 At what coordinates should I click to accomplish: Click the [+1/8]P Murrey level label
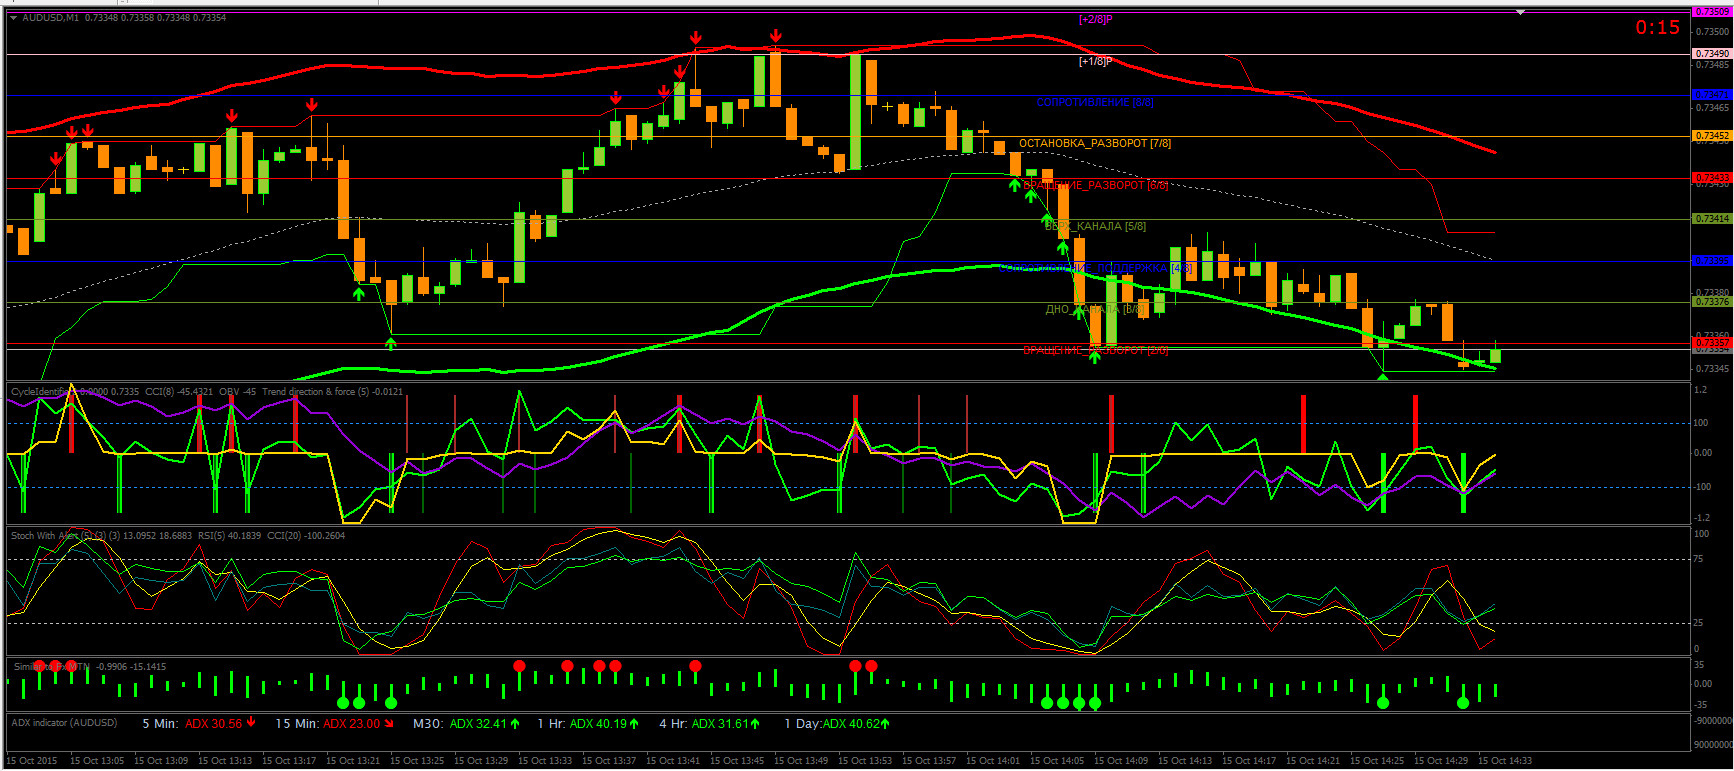pyautogui.click(x=1095, y=62)
